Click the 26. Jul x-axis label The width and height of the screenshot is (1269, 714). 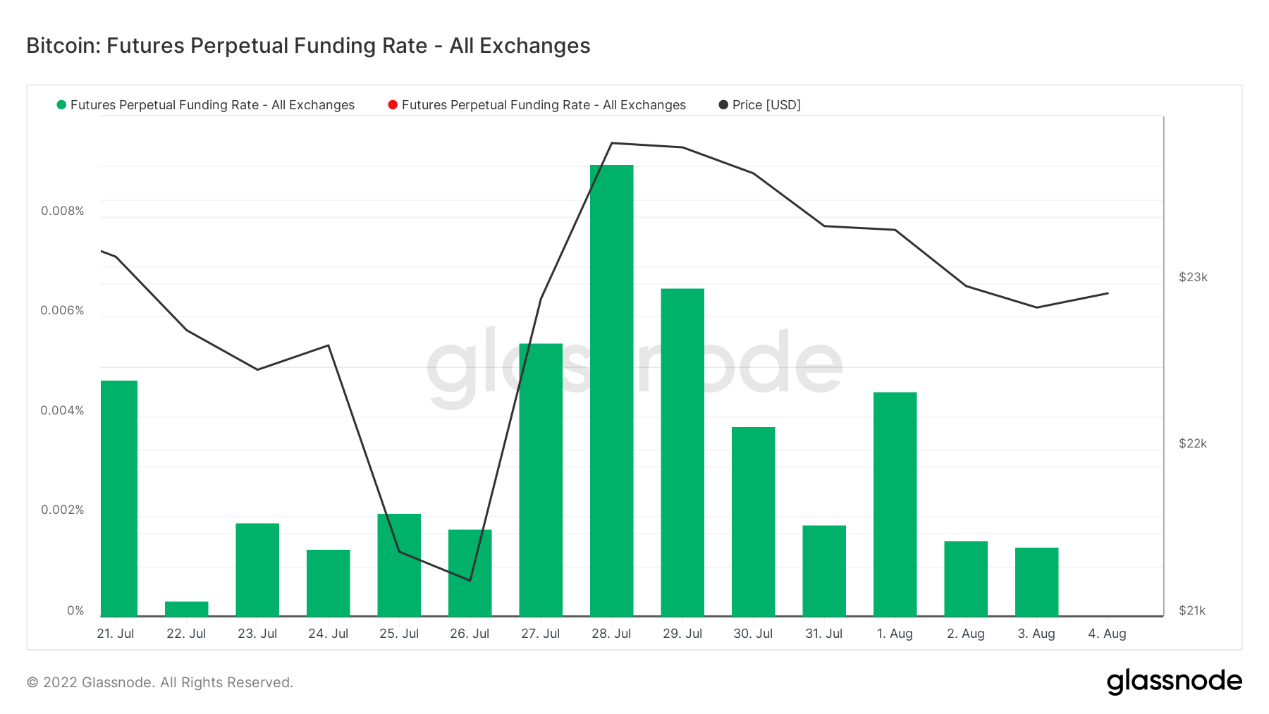click(x=469, y=634)
